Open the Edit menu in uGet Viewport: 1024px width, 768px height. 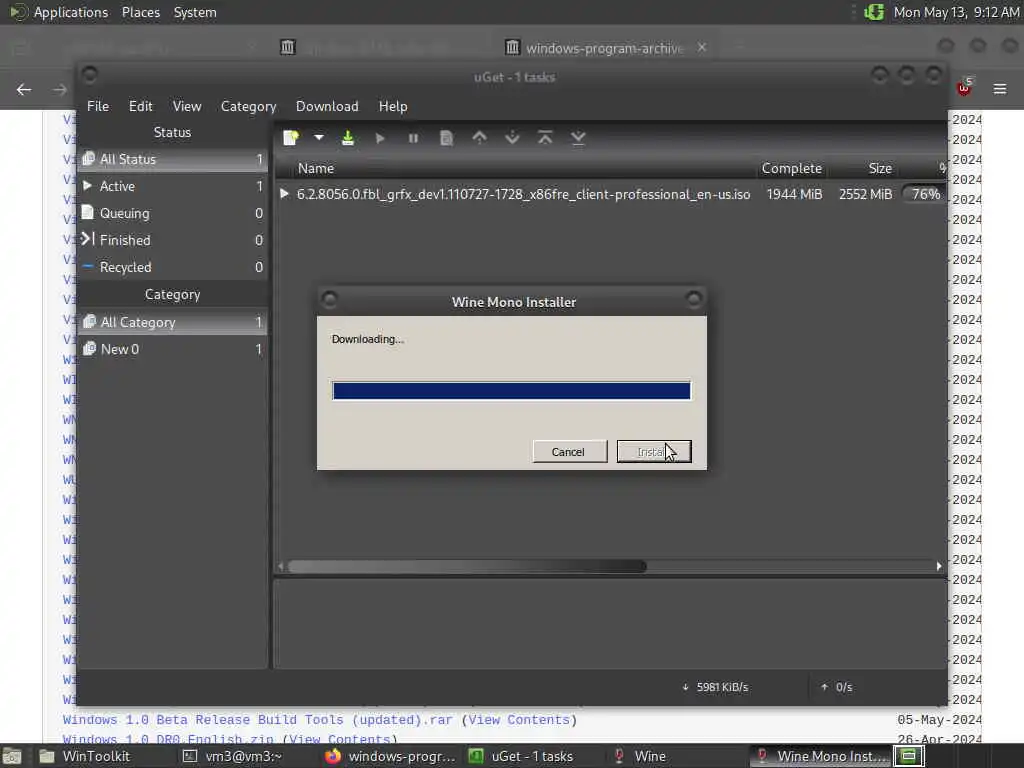(x=140, y=106)
